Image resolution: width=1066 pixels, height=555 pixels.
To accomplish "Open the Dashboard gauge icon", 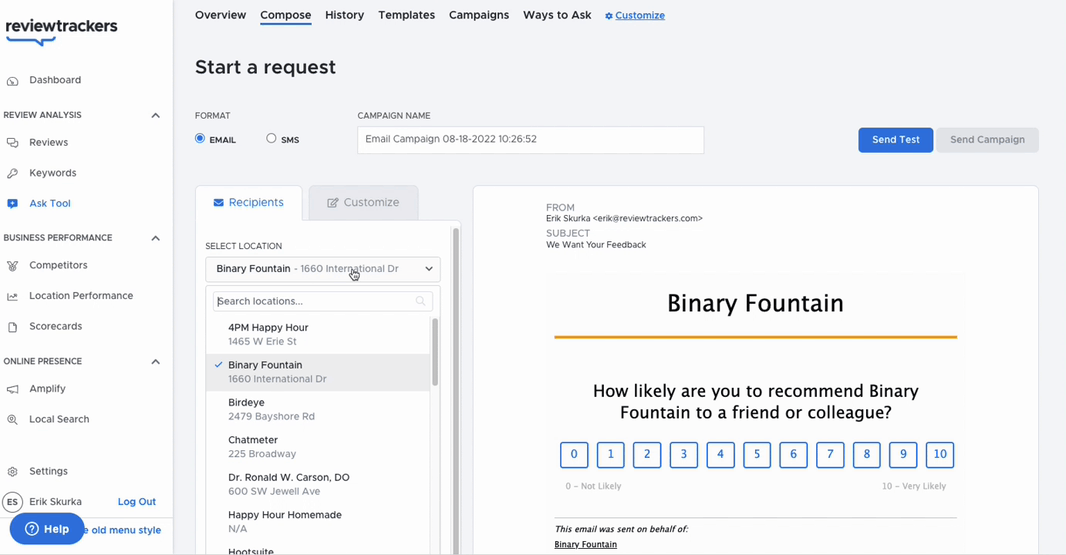I will coord(12,81).
